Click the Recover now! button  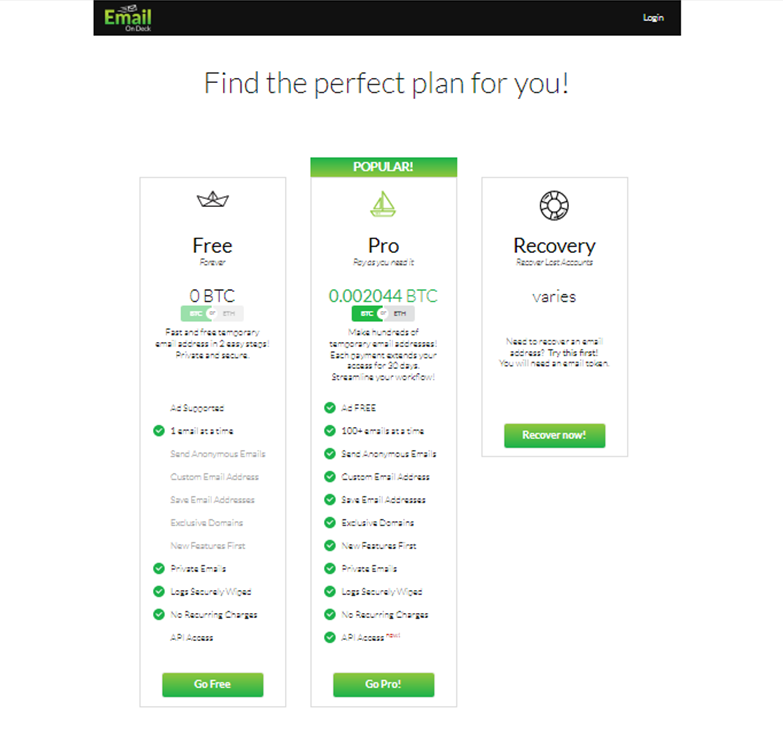554,435
